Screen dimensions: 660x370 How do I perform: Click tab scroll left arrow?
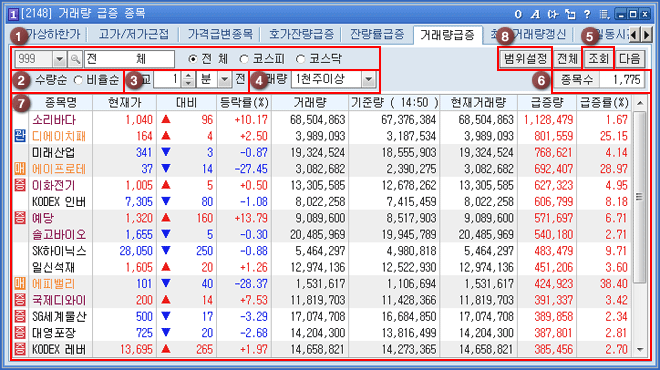pos(635,34)
